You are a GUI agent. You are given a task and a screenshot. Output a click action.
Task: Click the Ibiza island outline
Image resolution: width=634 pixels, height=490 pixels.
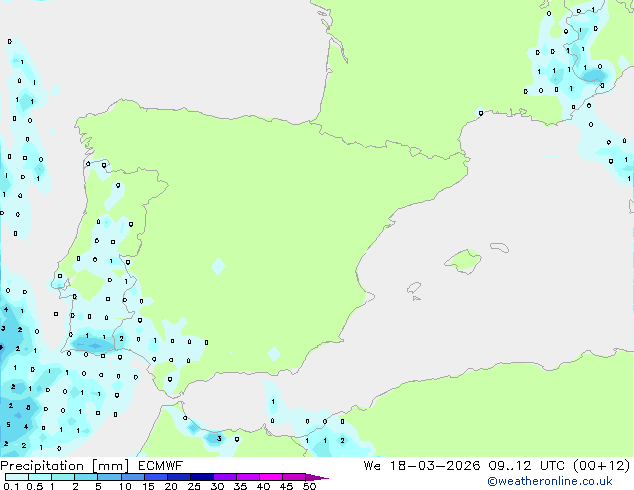point(414,288)
